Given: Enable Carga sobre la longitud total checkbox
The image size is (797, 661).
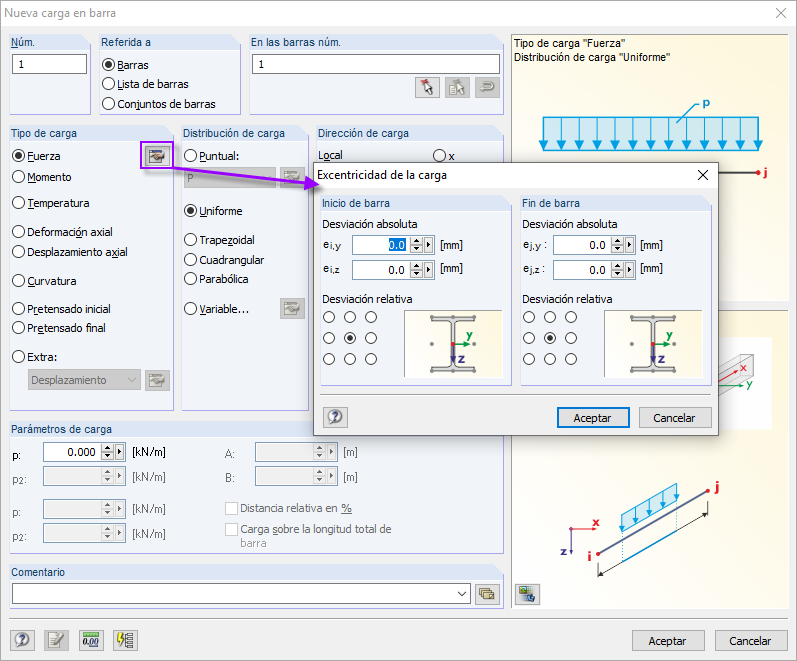Looking at the screenshot, I should pos(231,529).
